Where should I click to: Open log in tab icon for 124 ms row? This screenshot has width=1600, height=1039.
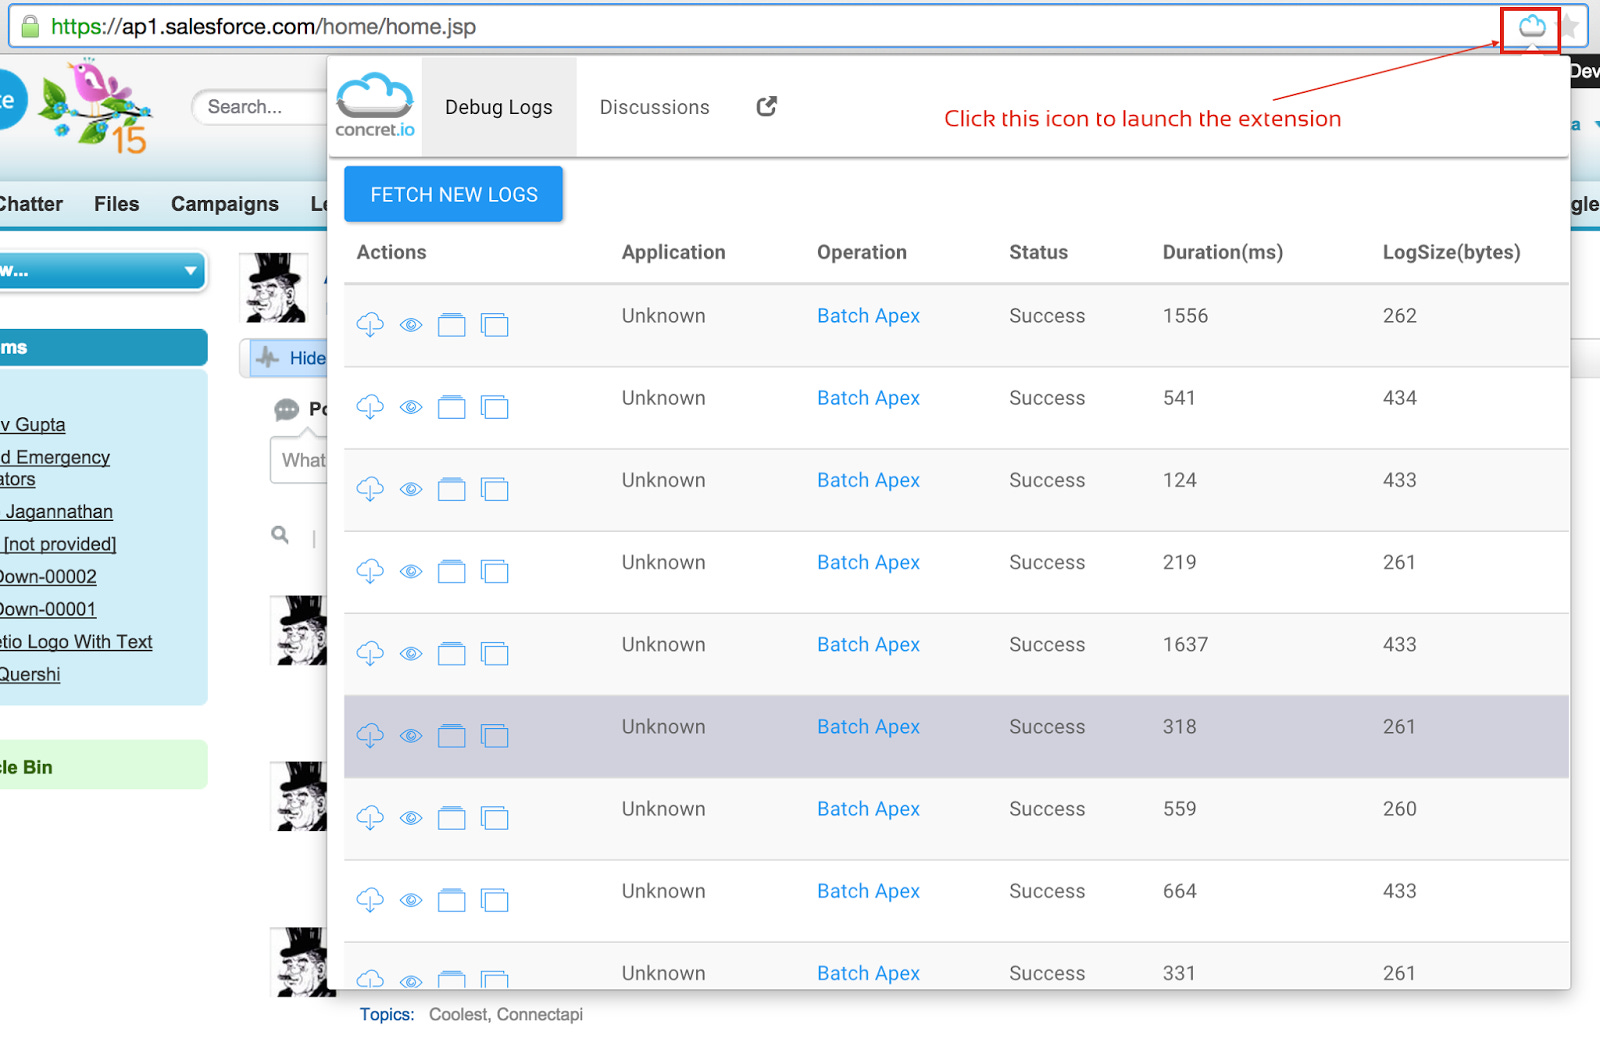click(452, 489)
